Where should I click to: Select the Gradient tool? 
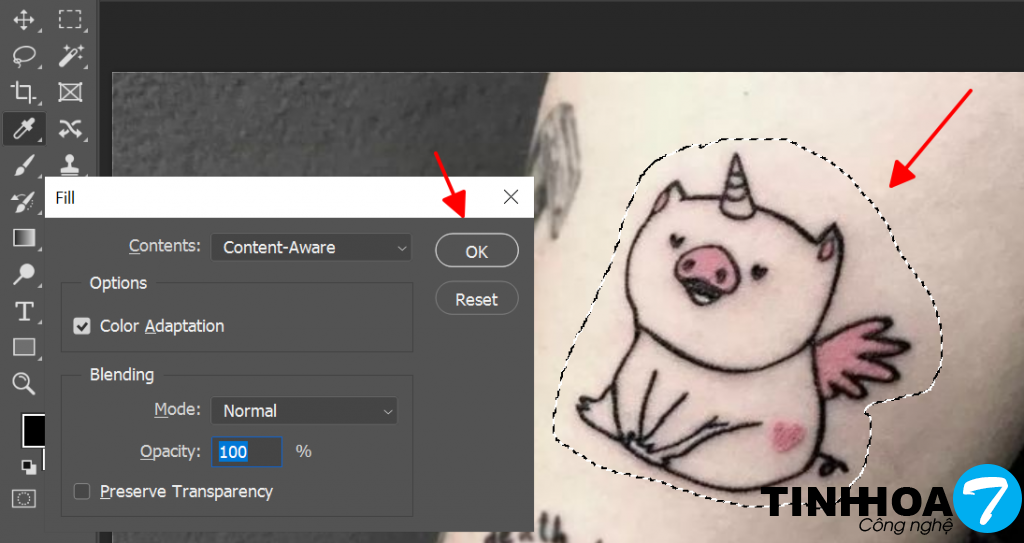click(24, 238)
